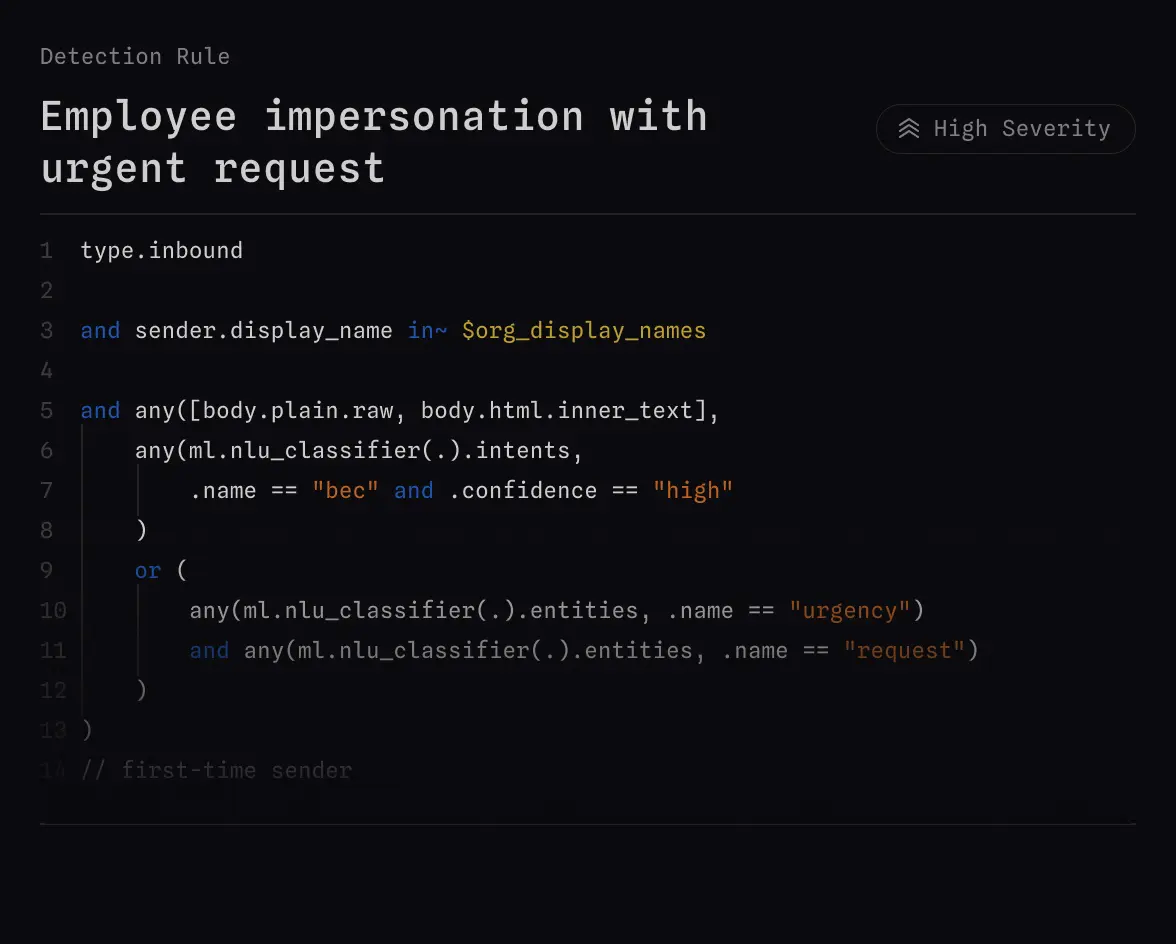1176x944 pixels.
Task: Click the first-time sender comment
Action: [x=216, y=770]
